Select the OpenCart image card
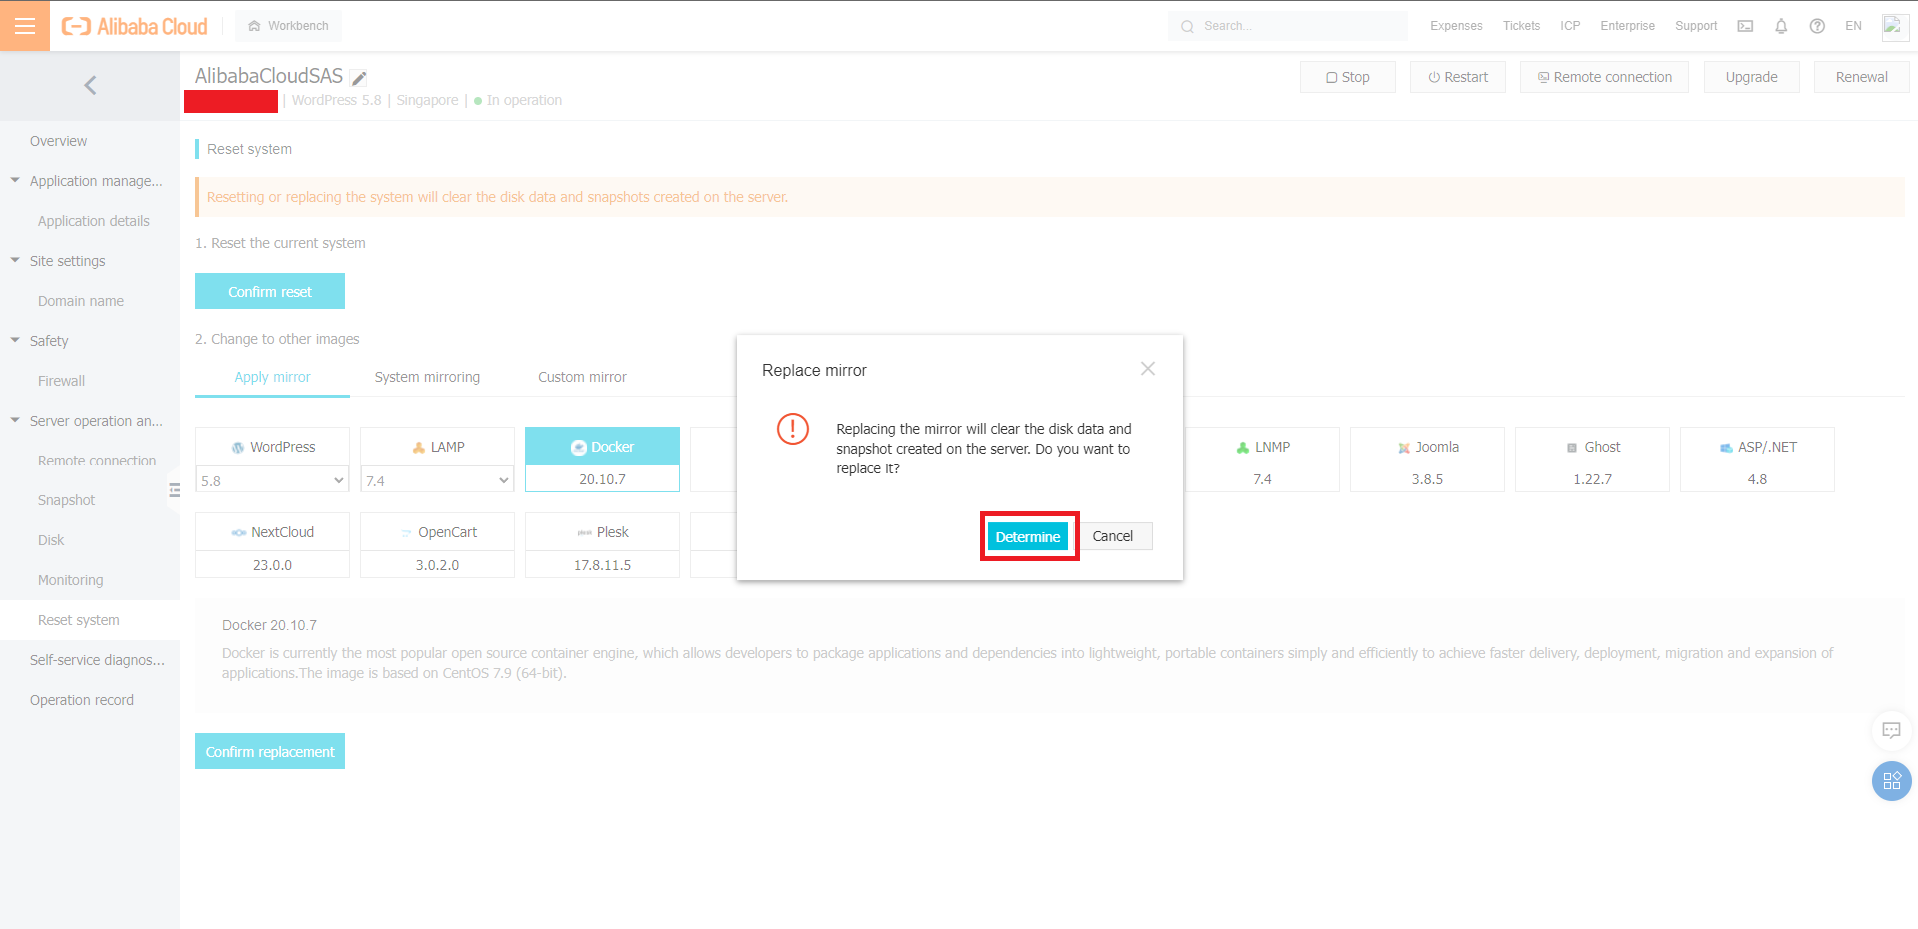This screenshot has width=1918, height=929. [437, 545]
